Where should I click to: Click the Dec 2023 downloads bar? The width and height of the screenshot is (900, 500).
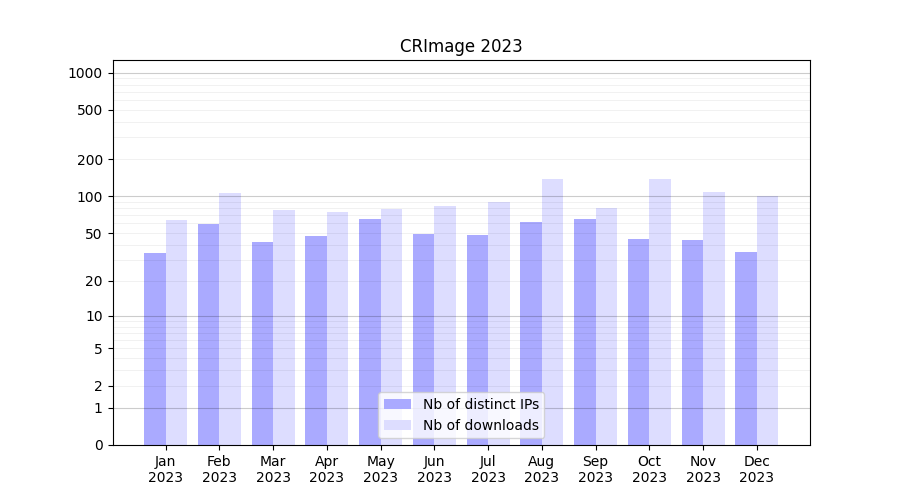pyautogui.click(x=767, y=320)
